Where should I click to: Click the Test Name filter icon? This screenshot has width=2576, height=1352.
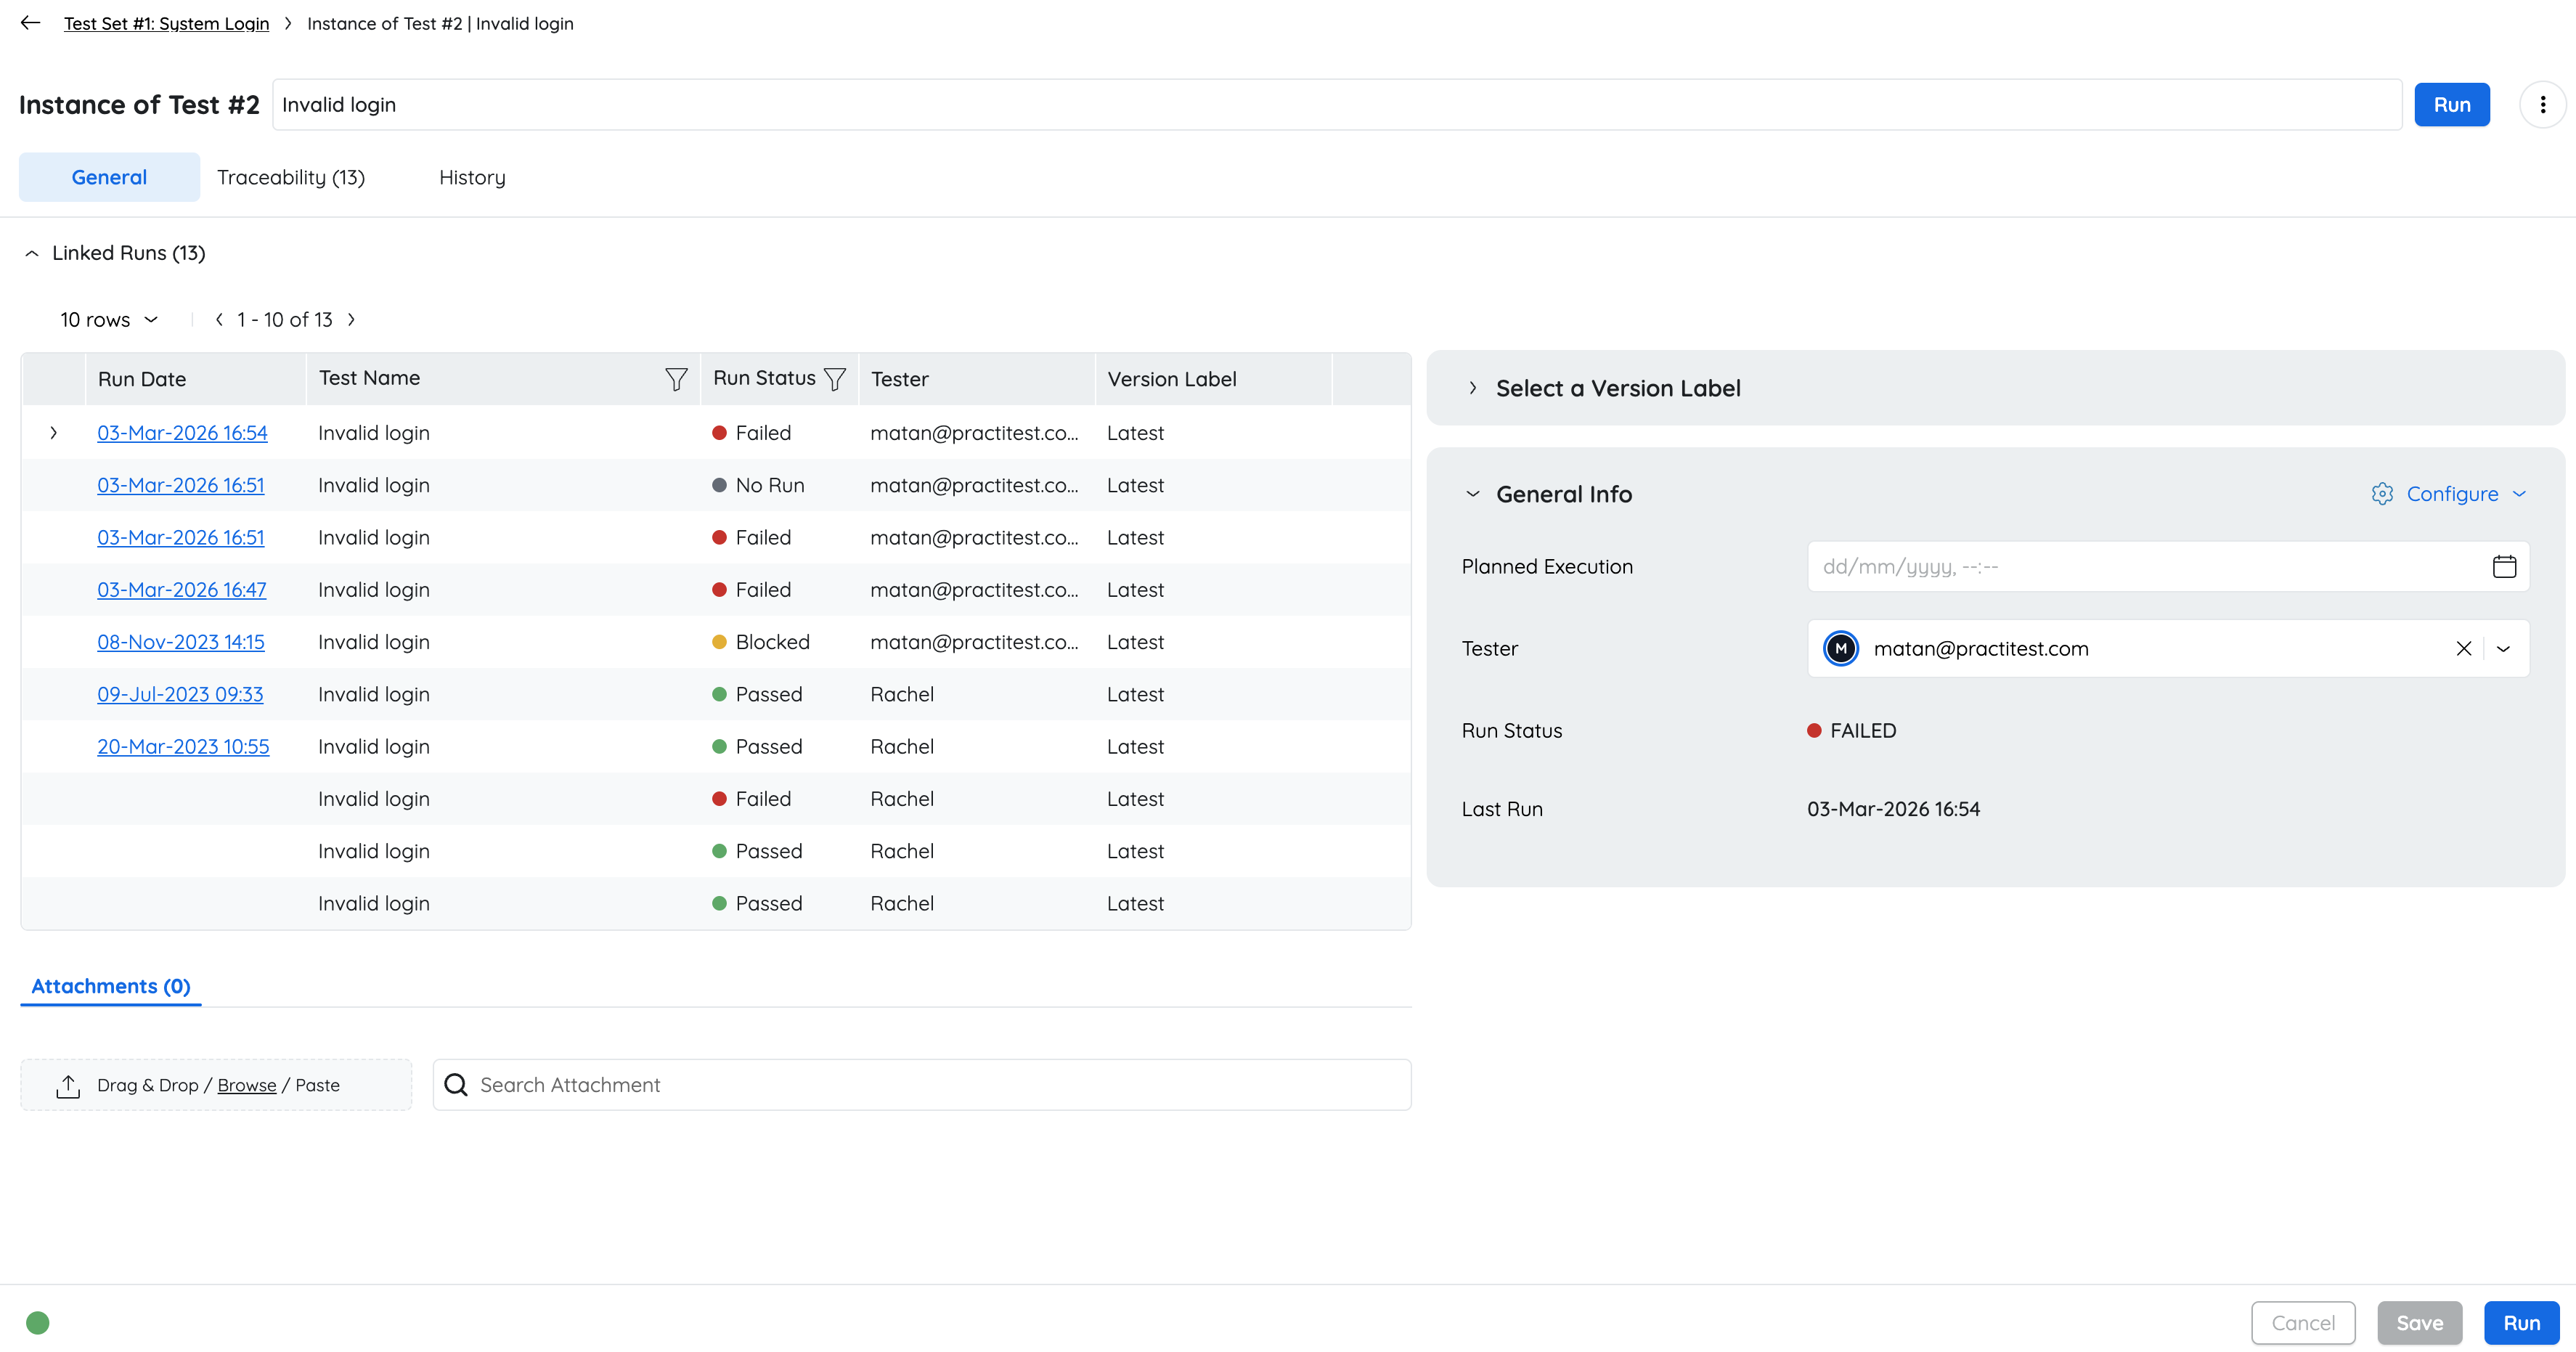click(x=676, y=379)
